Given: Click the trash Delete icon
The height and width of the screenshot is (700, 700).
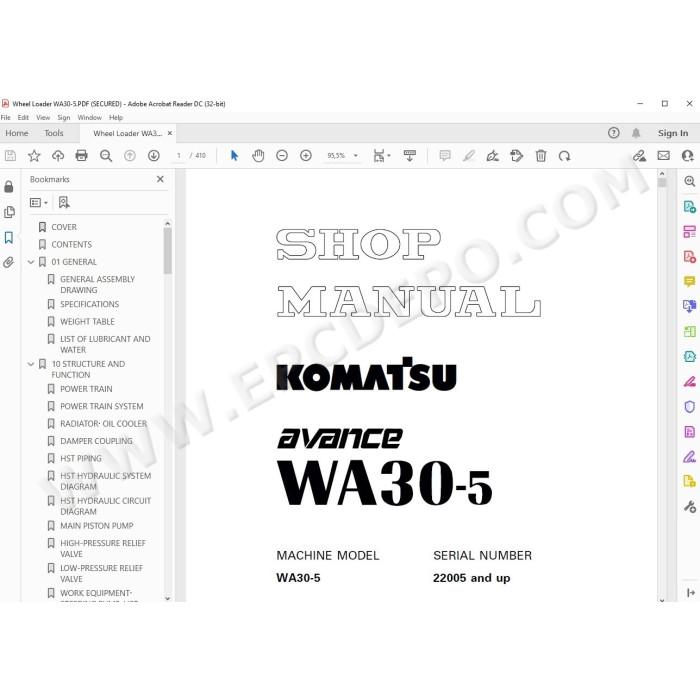Looking at the screenshot, I should pyautogui.click(x=541, y=156).
